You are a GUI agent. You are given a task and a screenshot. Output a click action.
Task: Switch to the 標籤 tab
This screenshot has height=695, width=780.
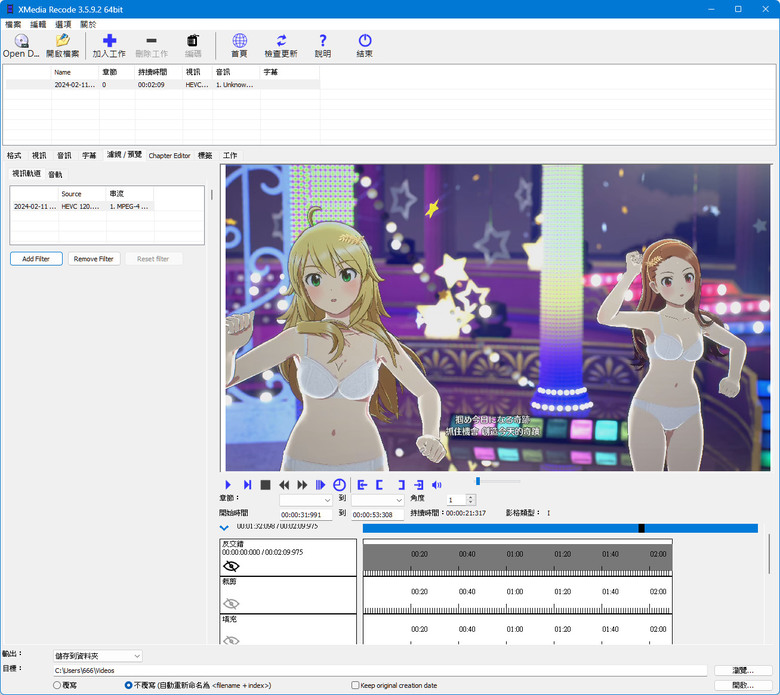205,156
